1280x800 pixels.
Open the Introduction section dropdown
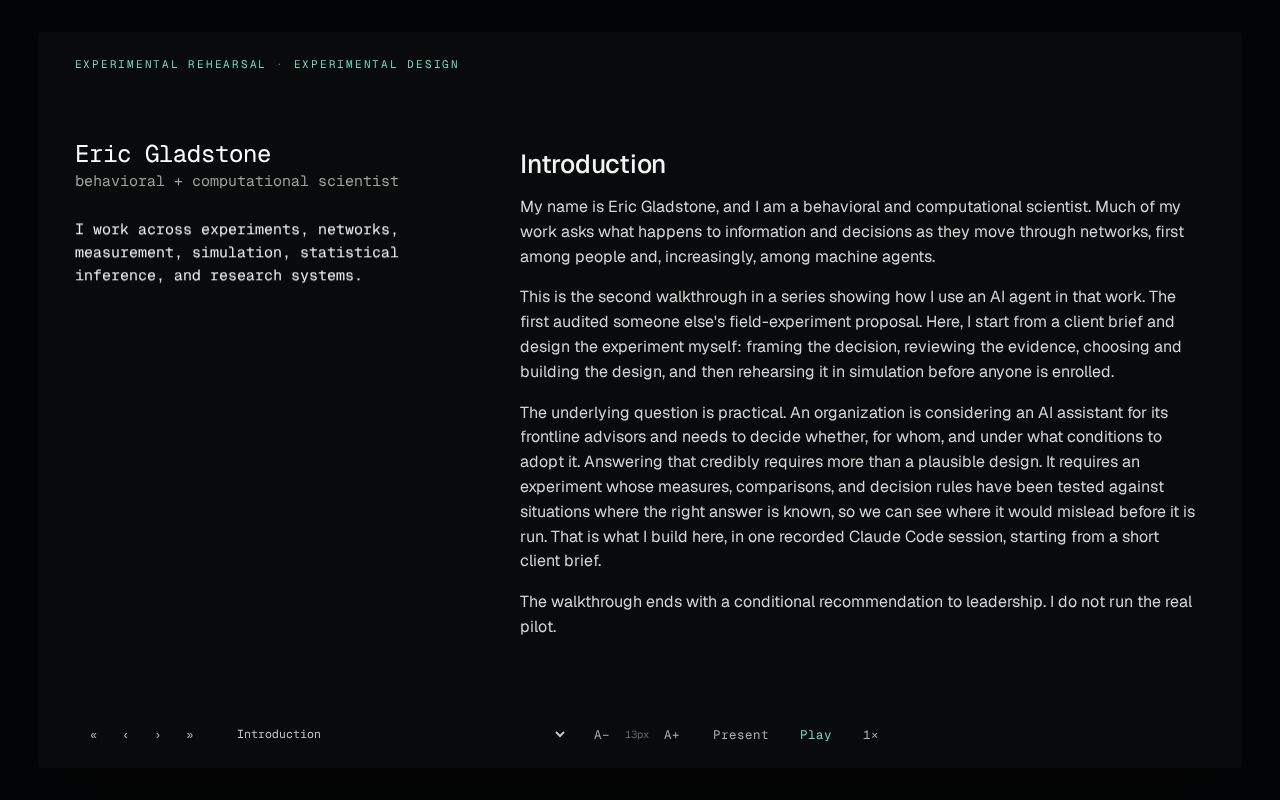(x=401, y=734)
